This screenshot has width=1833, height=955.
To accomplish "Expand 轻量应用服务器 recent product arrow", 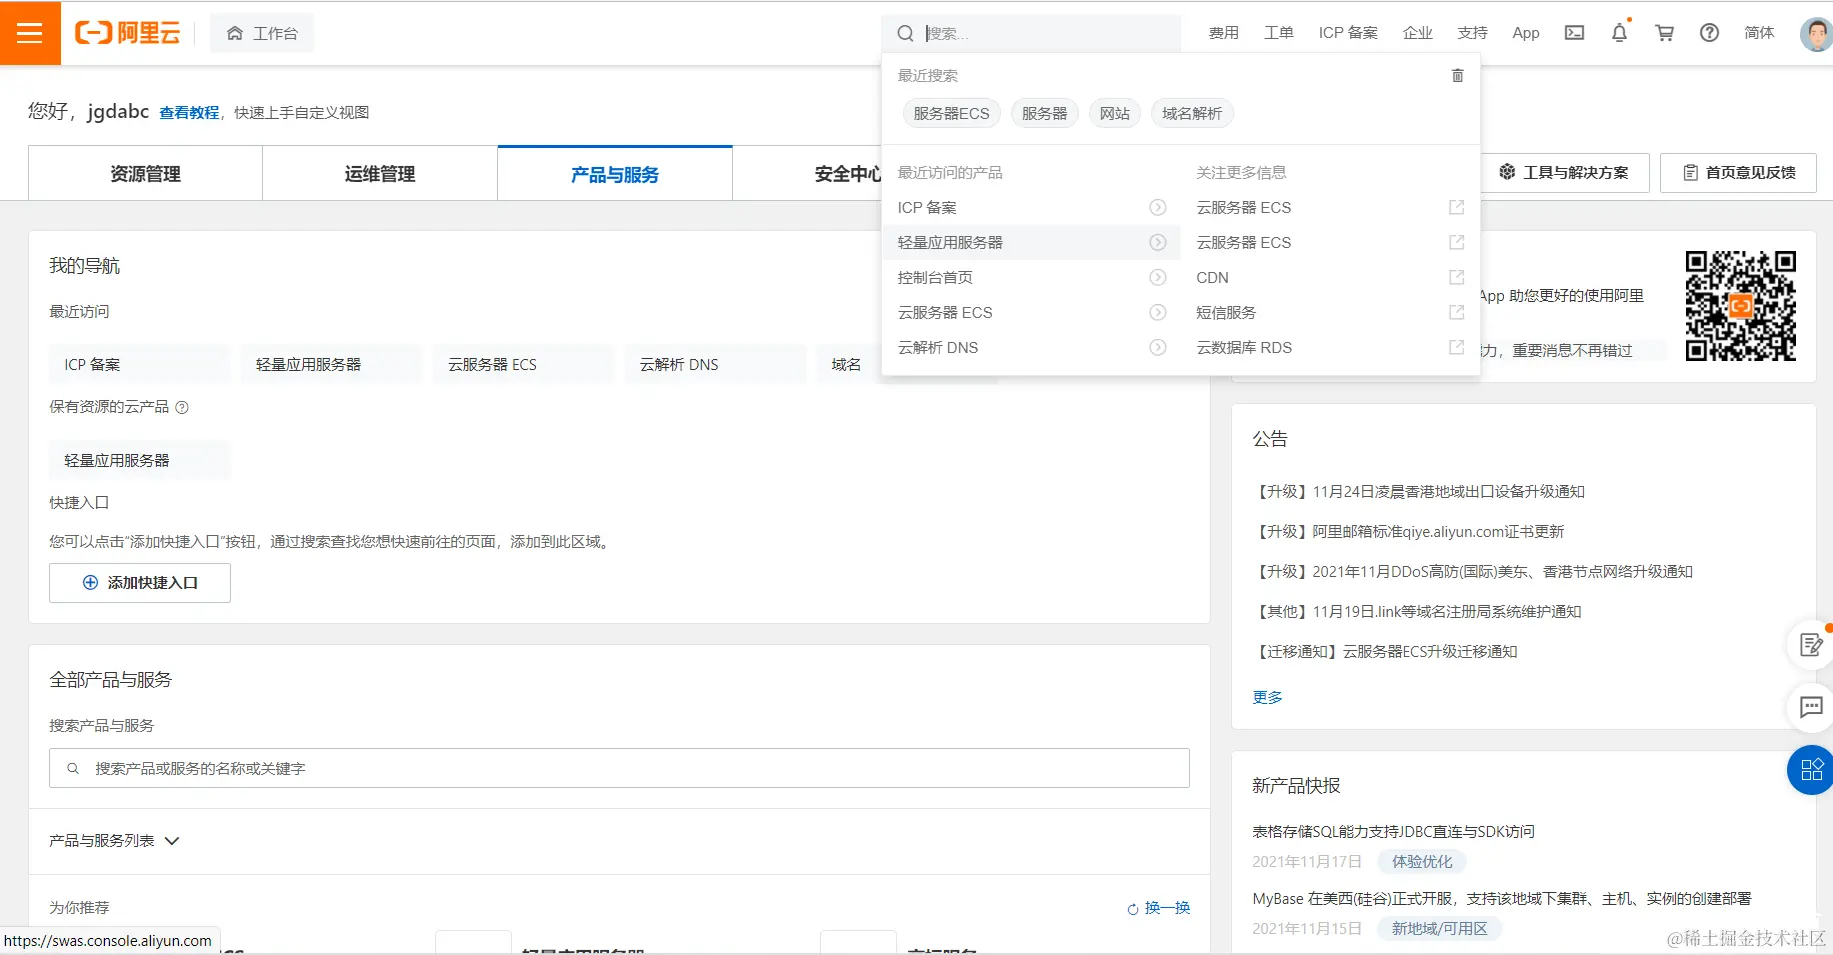I will click(x=1158, y=242).
